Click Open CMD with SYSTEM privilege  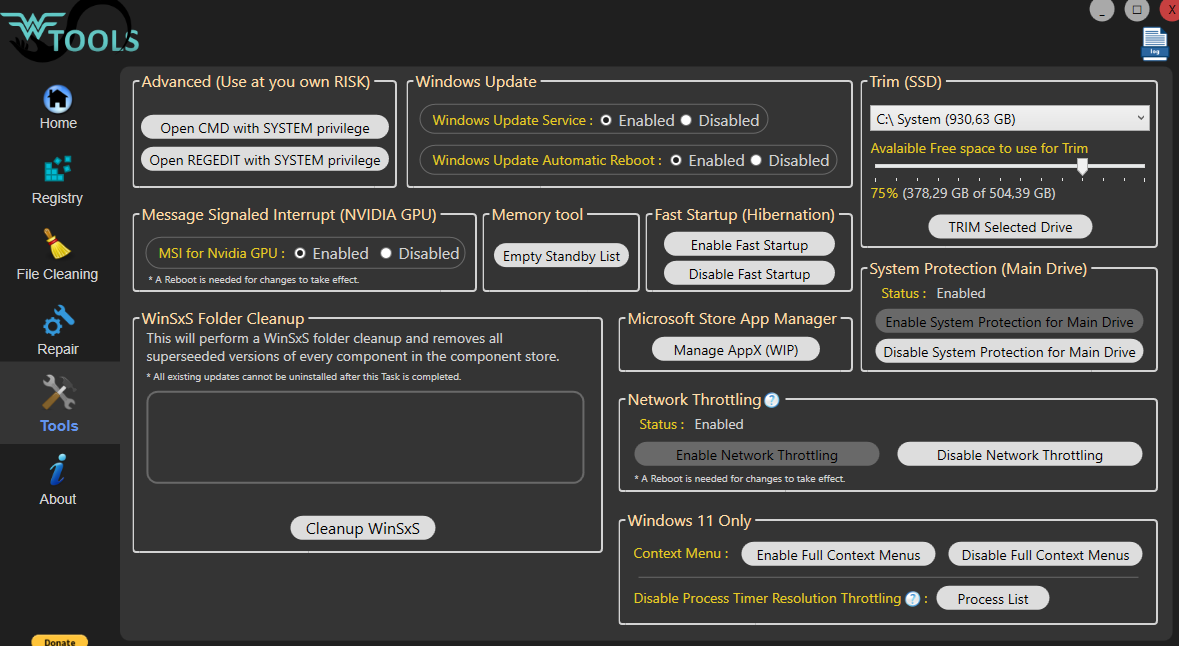pyautogui.click(x=265, y=128)
